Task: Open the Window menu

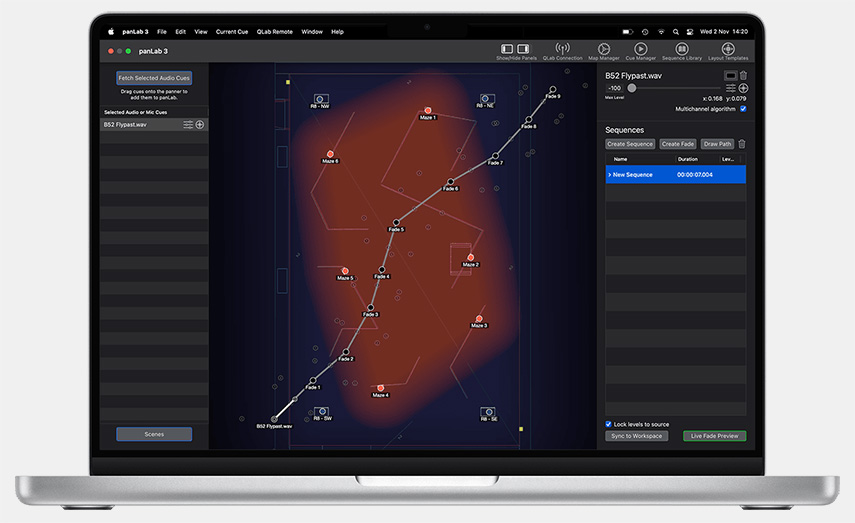Action: [312, 32]
